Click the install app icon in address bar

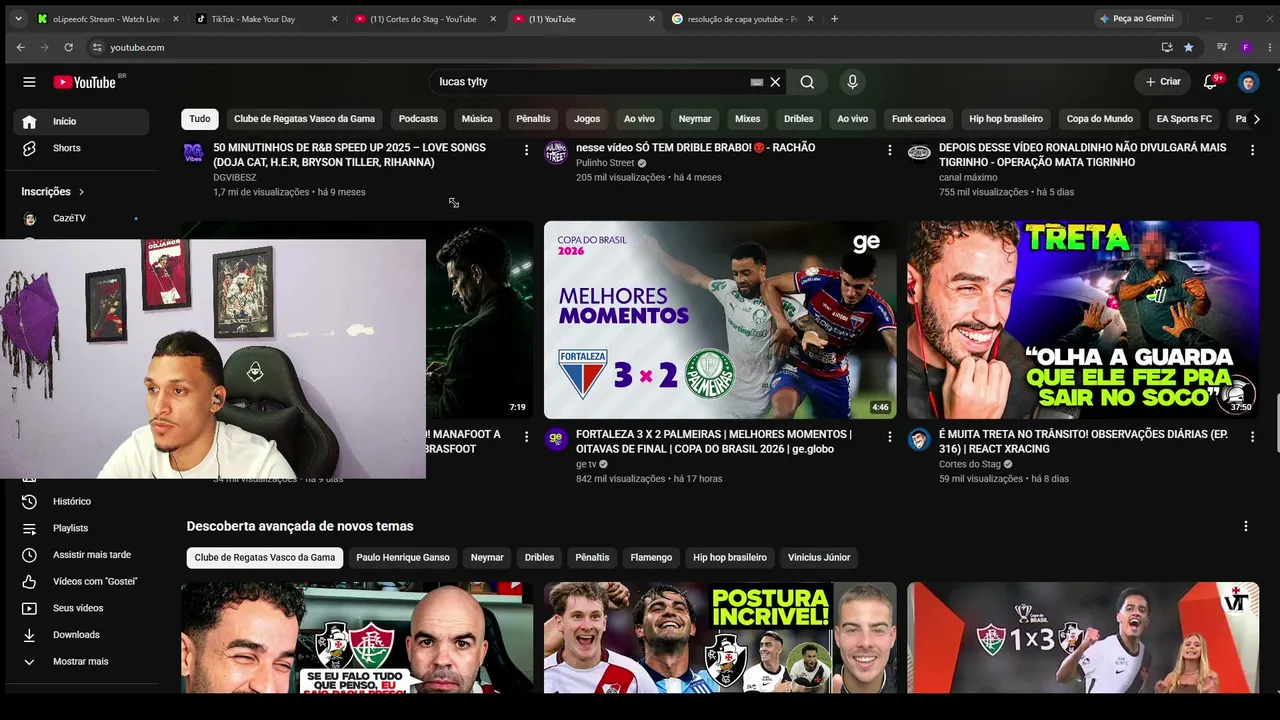click(1167, 47)
